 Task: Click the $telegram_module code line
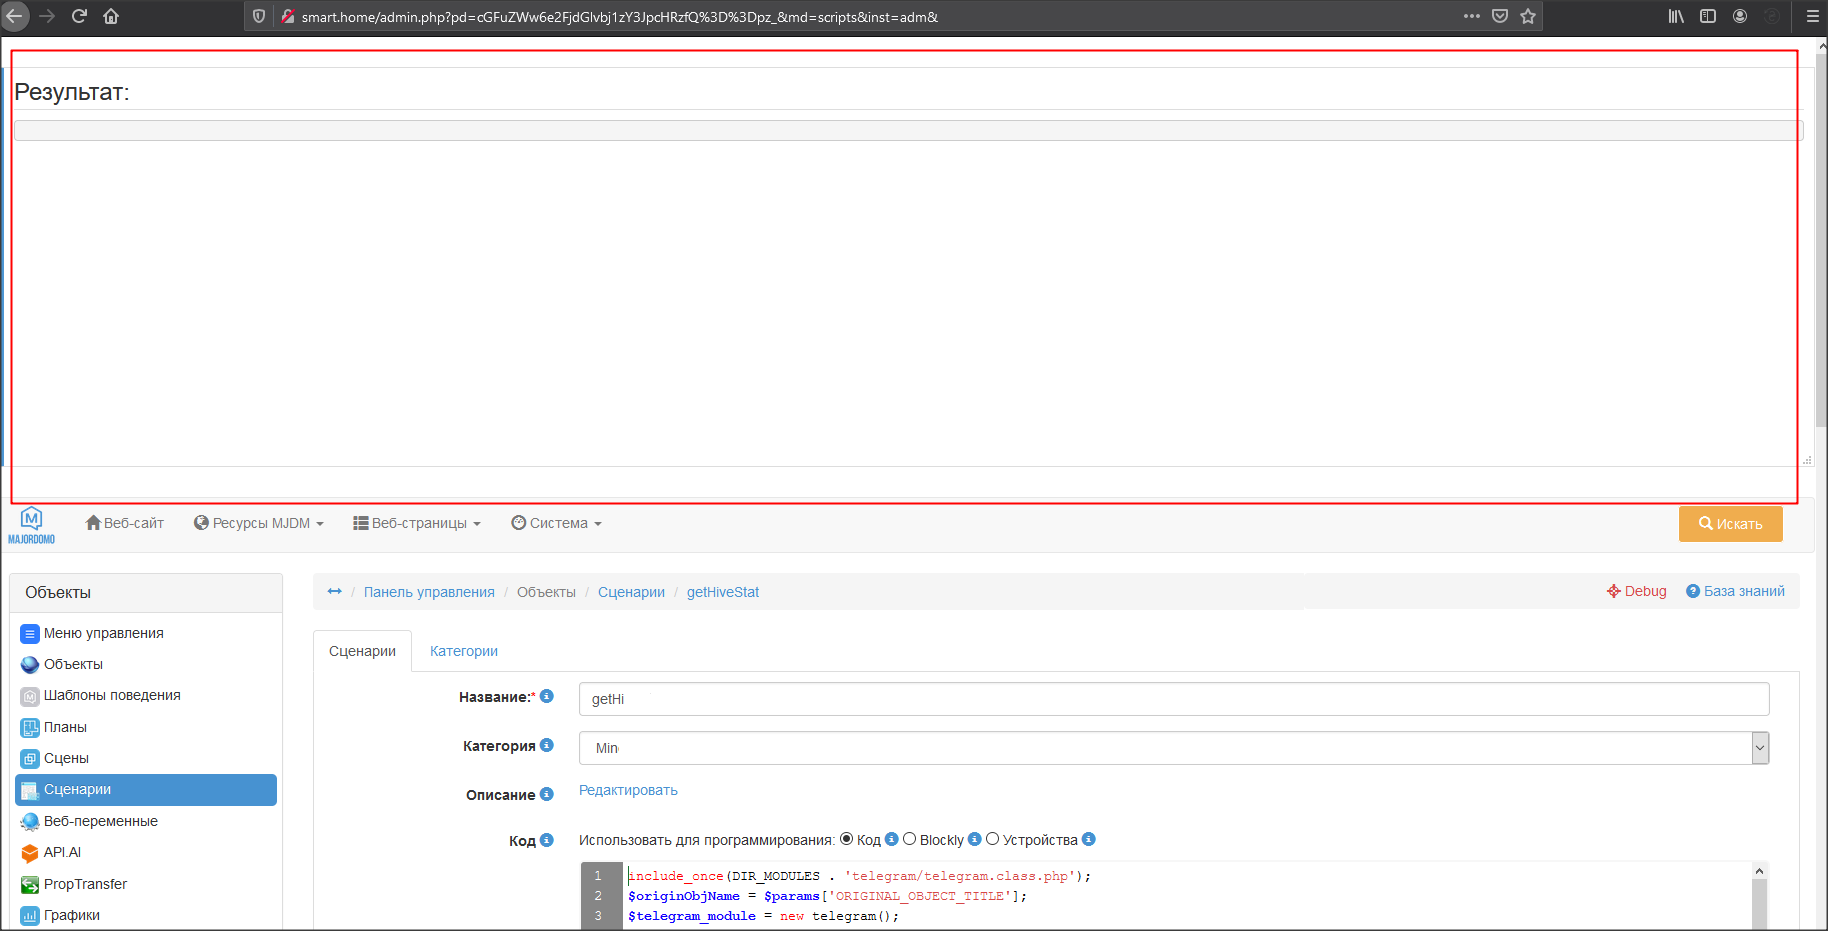tap(763, 916)
